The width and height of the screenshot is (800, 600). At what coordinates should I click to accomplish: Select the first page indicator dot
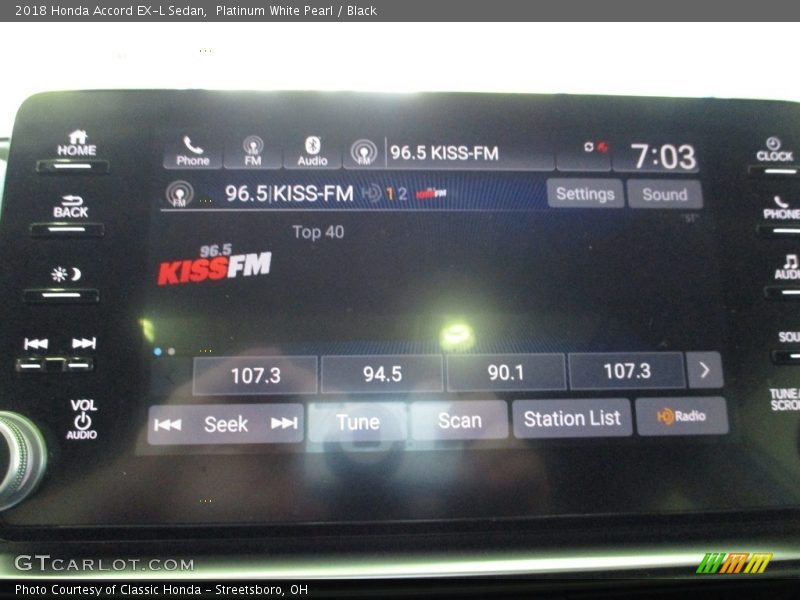[x=158, y=352]
